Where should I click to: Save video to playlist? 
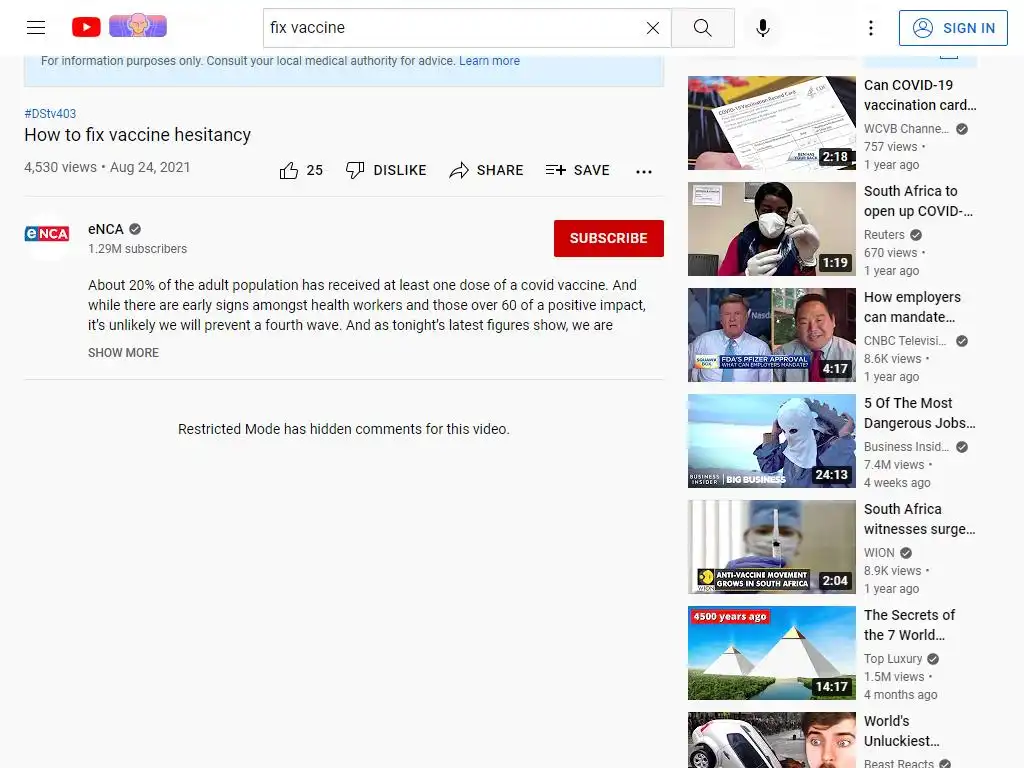[x=577, y=170]
